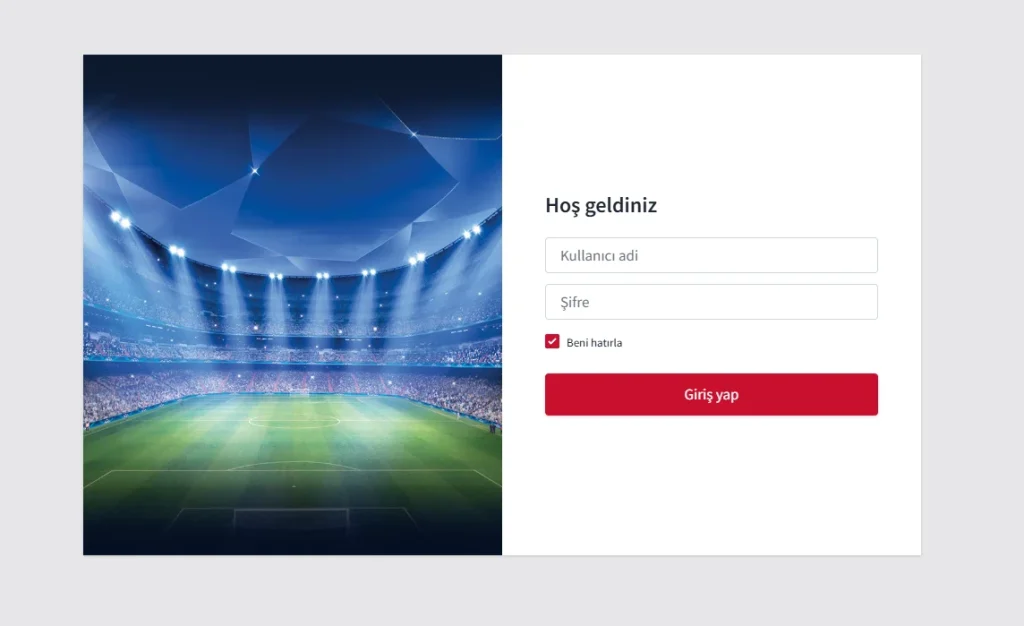Click the floodlights at upper right of stadium
Image resolution: width=1024 pixels, height=626 pixels.
coord(470,232)
